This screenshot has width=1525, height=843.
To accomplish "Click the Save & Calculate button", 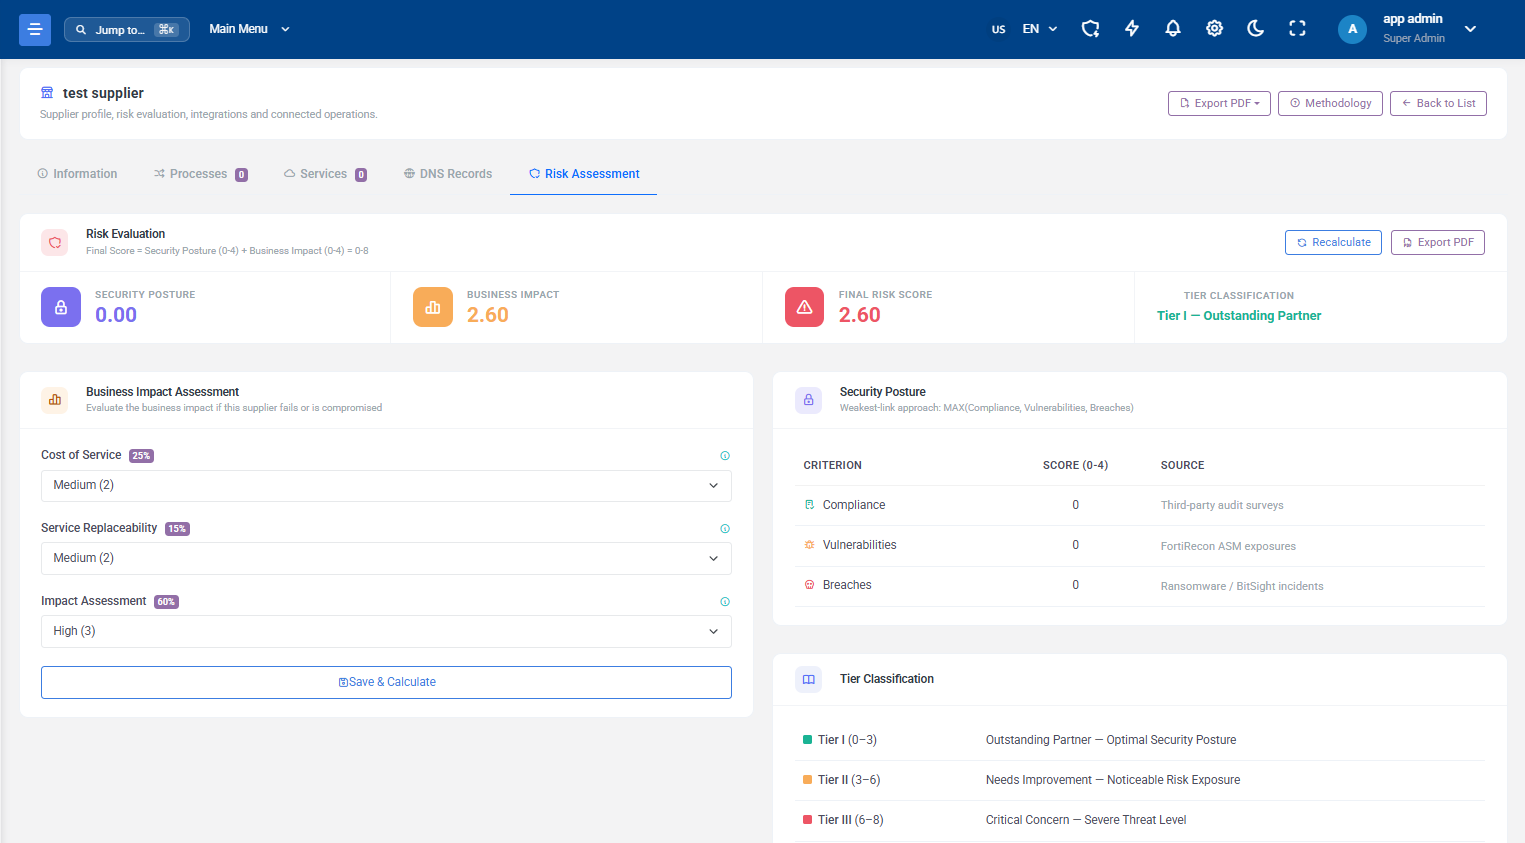I will coord(386,682).
